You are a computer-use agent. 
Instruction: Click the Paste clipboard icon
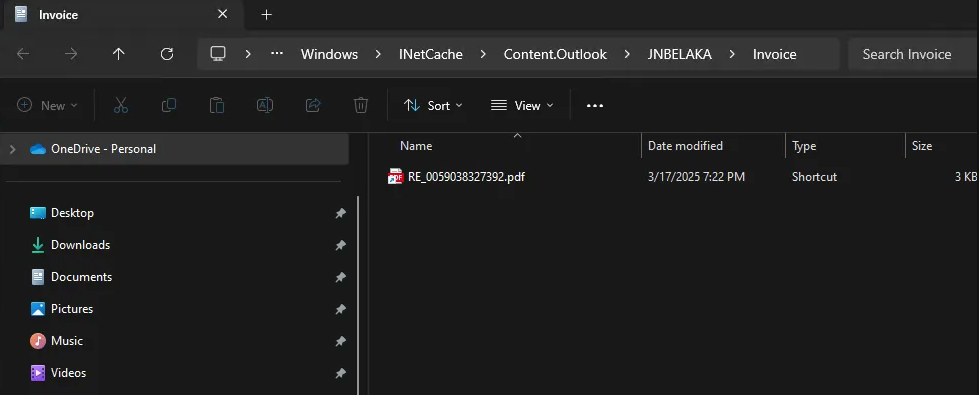point(217,105)
